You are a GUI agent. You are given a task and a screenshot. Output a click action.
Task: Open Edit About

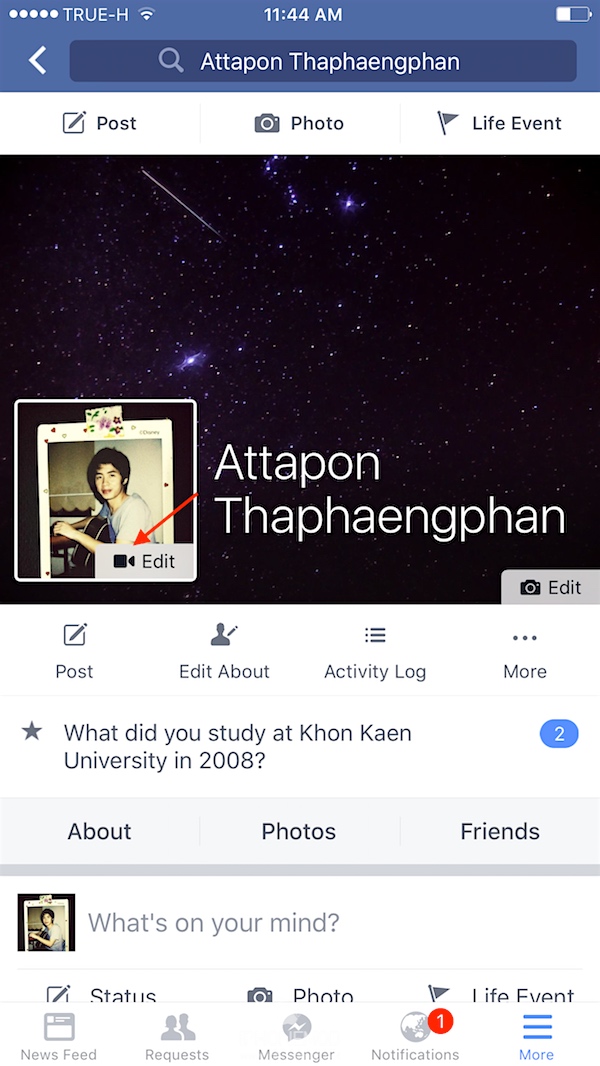(x=224, y=652)
